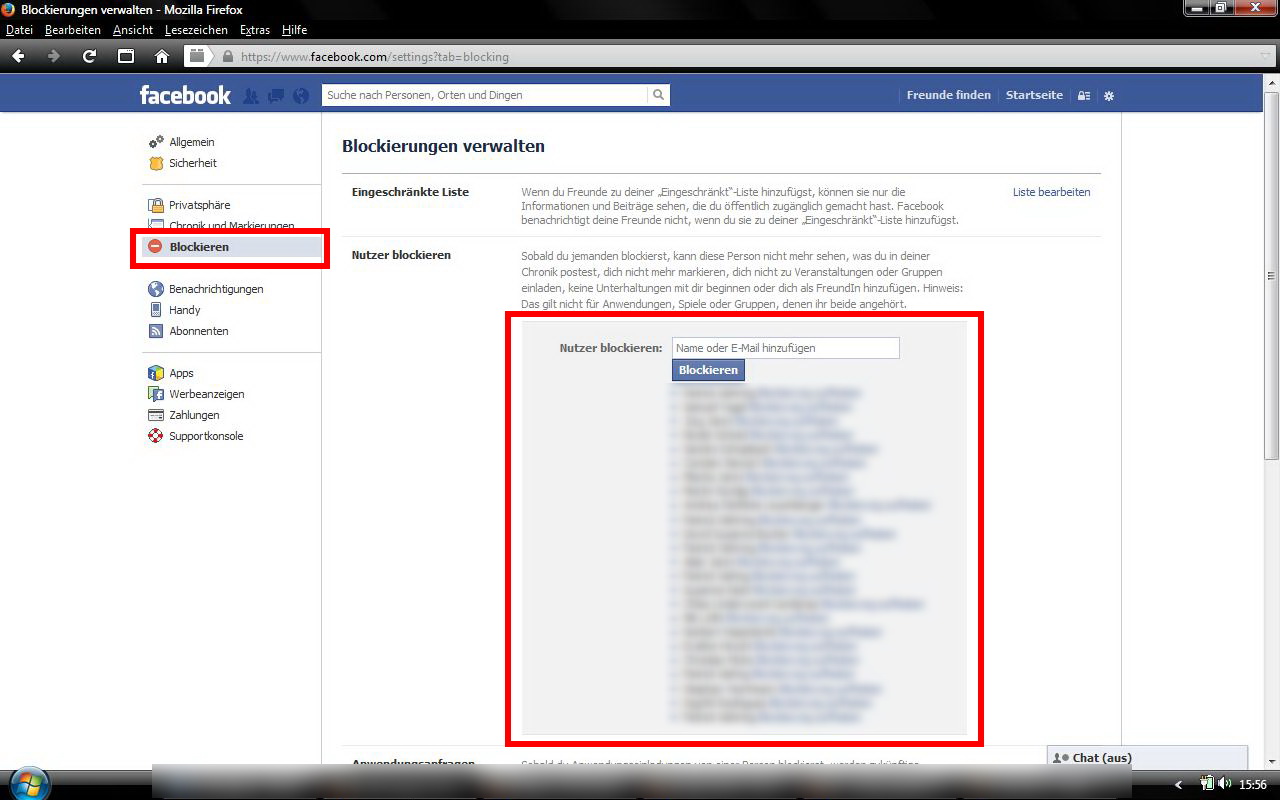
Task: Go to Startseite in the Facebook header
Action: click(1034, 95)
